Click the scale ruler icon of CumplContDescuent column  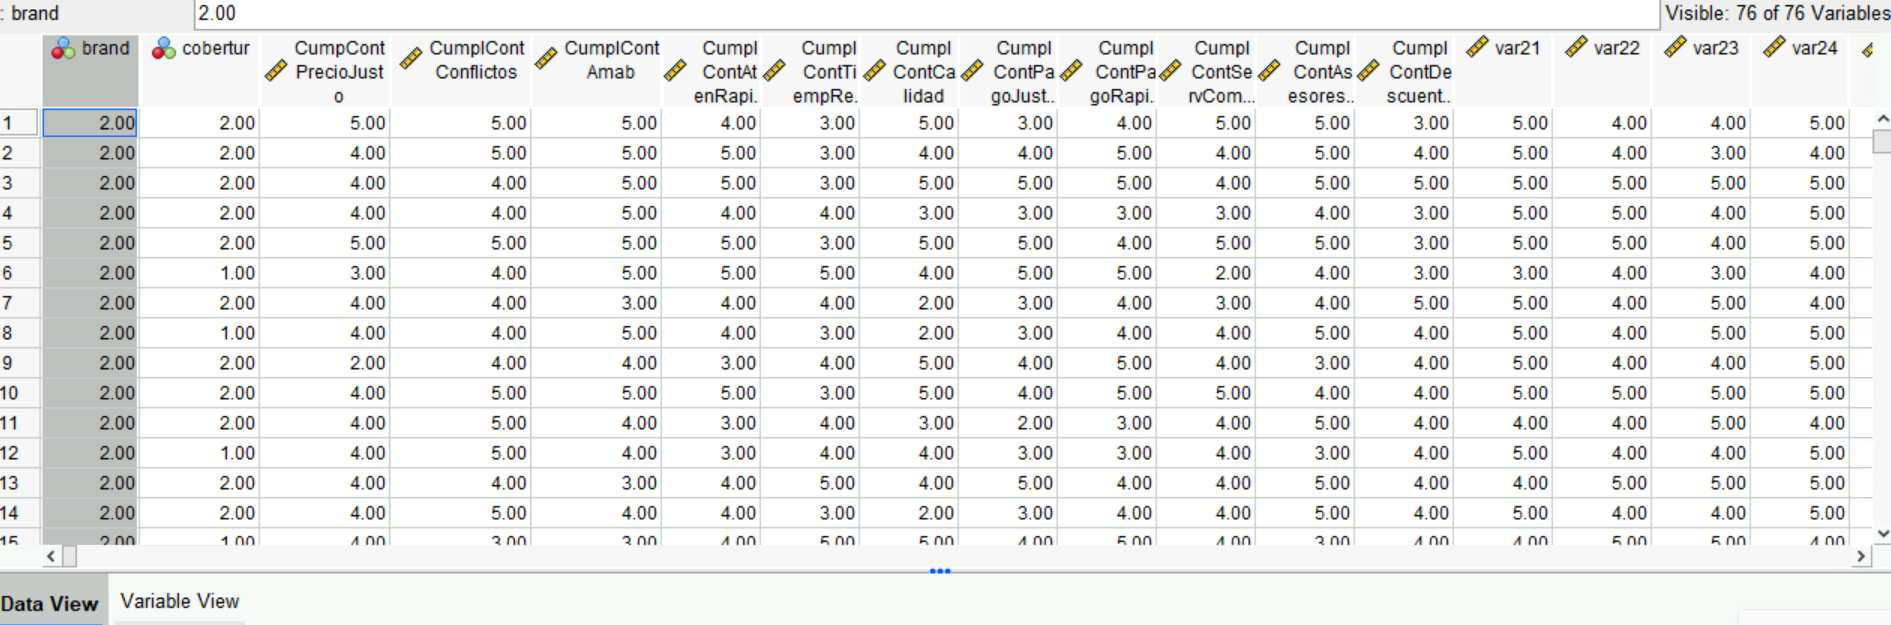1369,71
